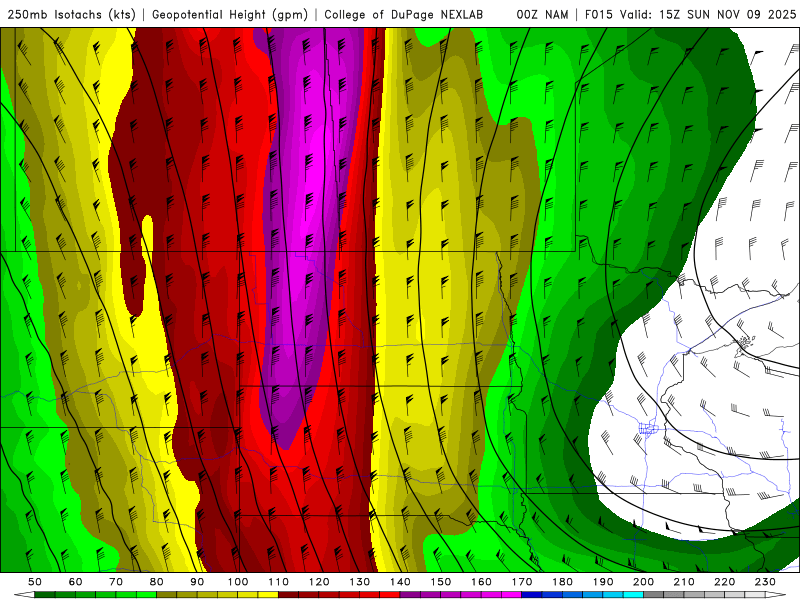Click the legend value 60
800x600 pixels.
point(76,582)
